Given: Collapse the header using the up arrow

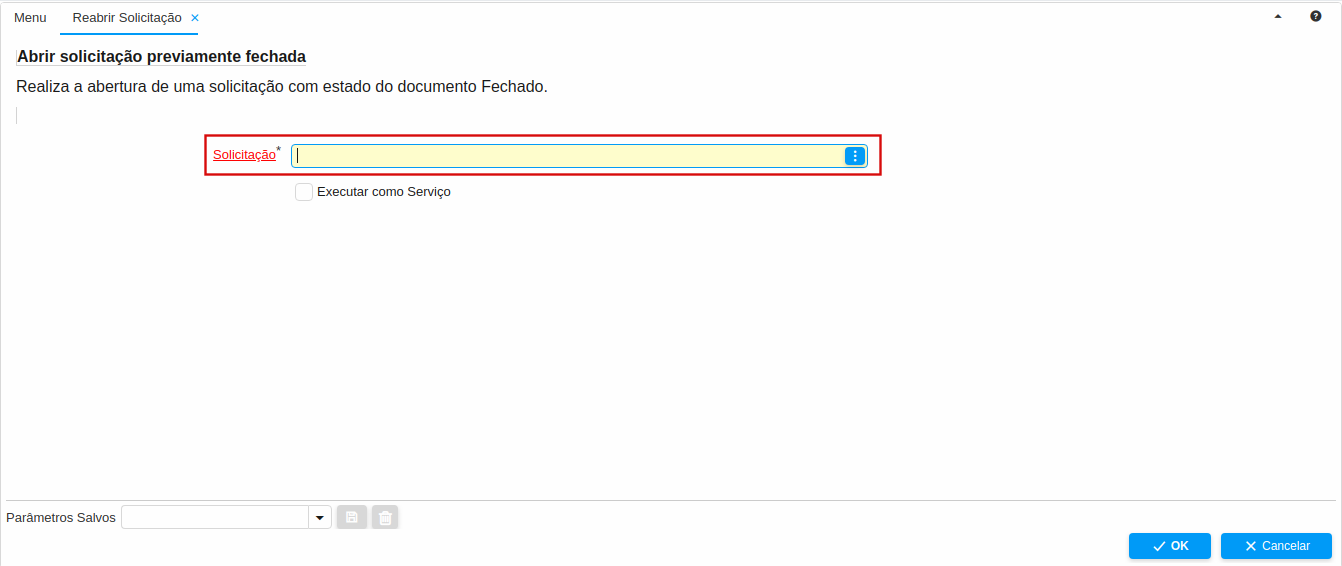Looking at the screenshot, I should [1278, 16].
